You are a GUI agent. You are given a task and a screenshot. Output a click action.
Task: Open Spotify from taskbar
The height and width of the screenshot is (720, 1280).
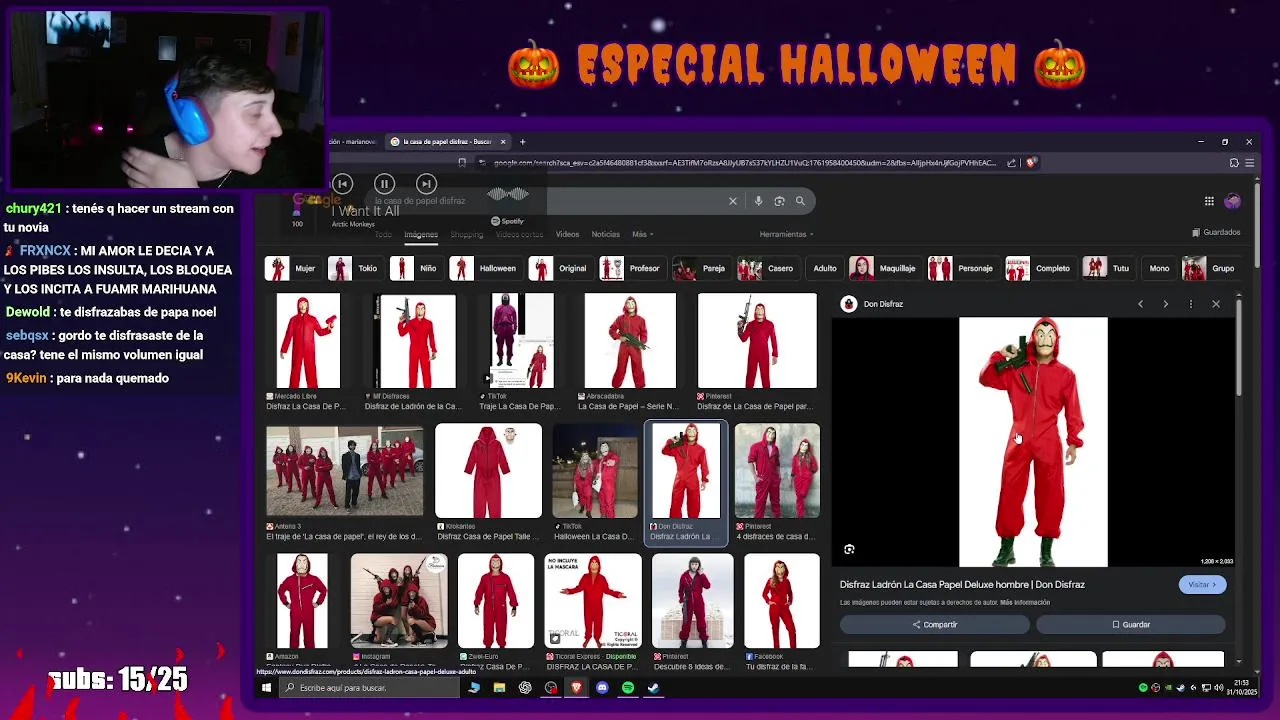click(x=628, y=688)
